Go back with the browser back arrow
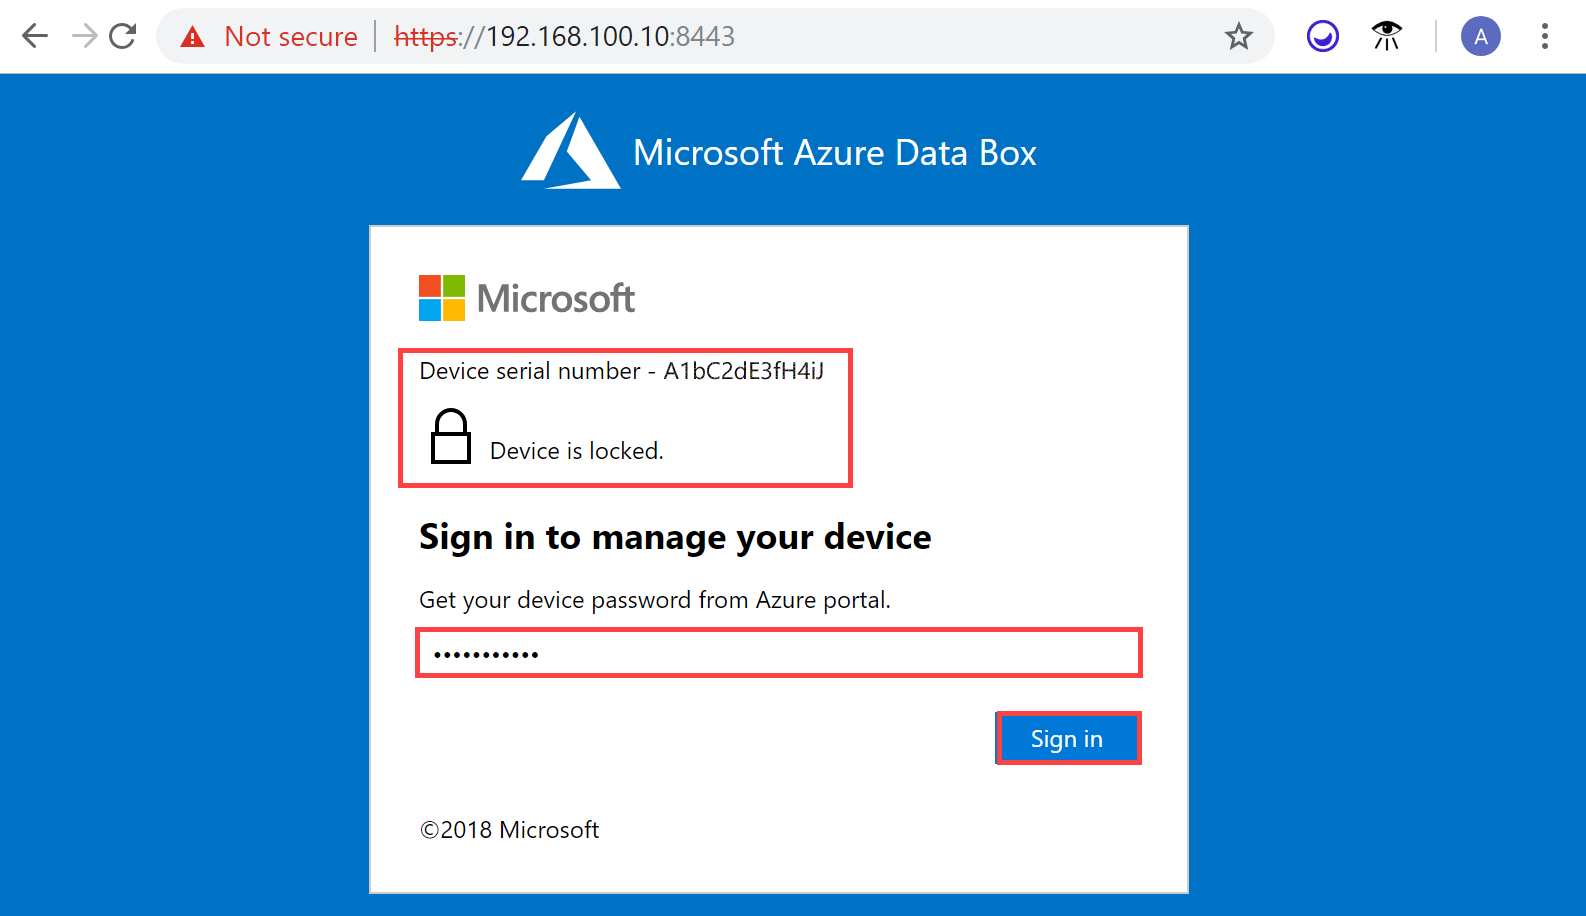 35,36
